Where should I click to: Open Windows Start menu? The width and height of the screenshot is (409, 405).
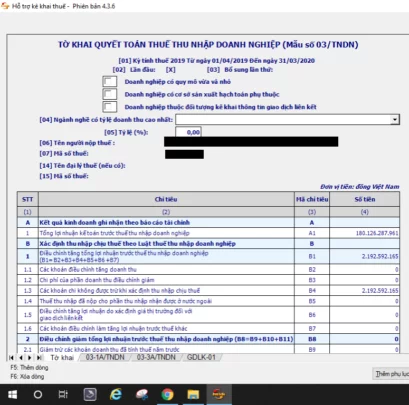13,395
